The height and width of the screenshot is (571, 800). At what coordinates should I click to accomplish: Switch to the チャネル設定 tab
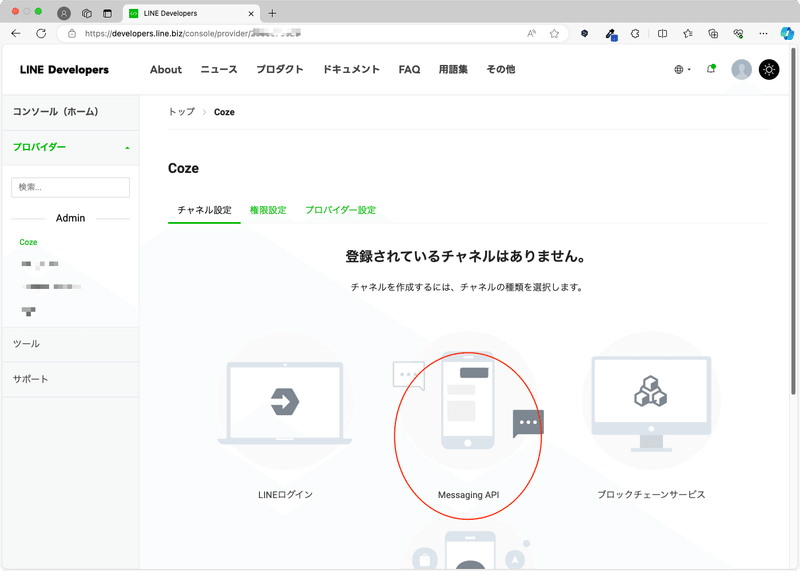pyautogui.click(x=204, y=210)
